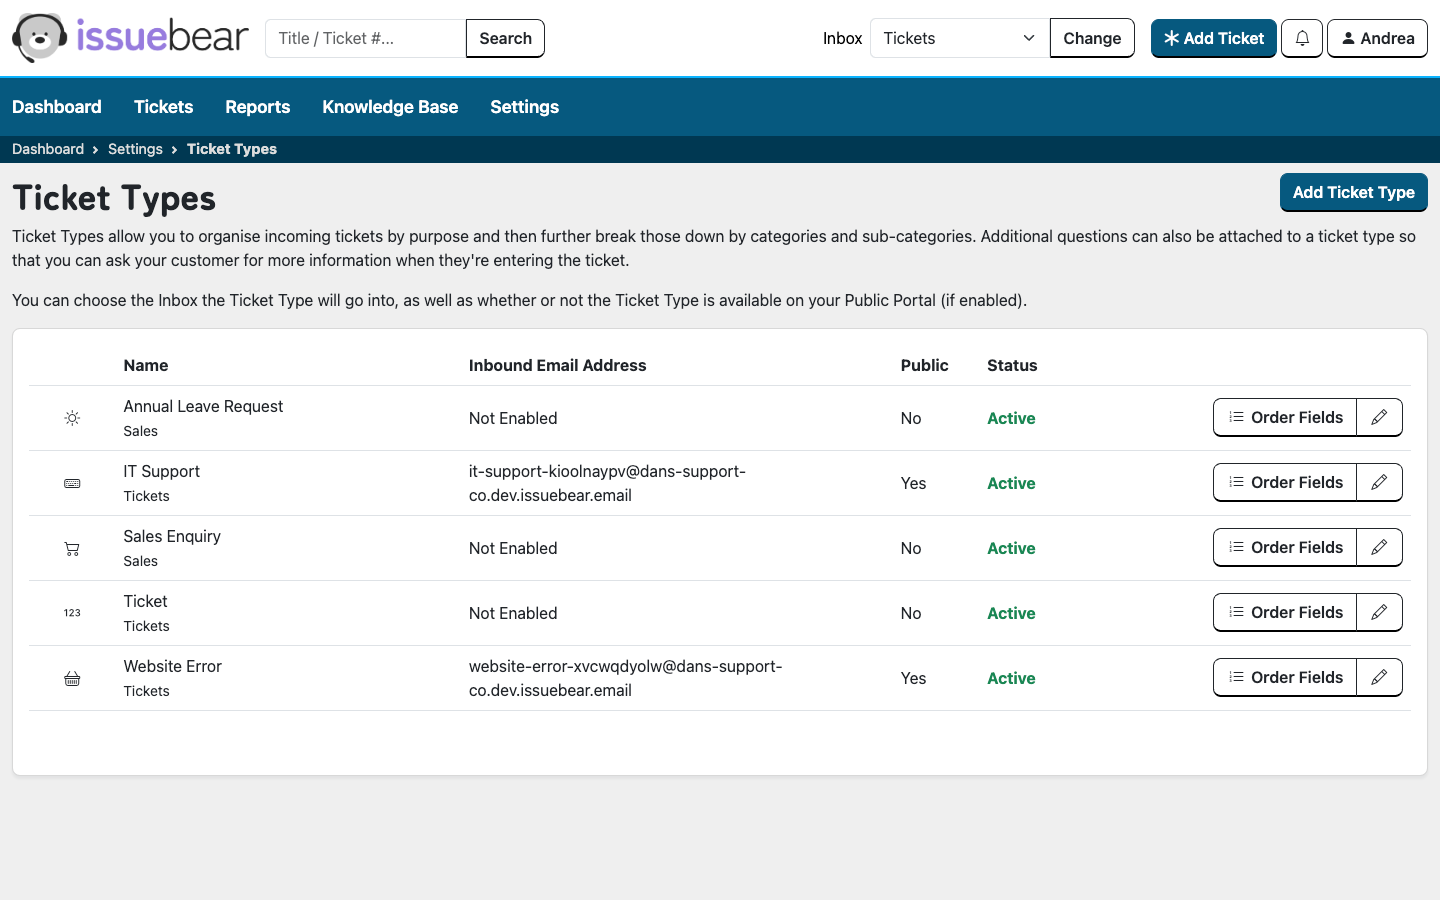
Task: Click the Active status of IT Support
Action: (1011, 483)
